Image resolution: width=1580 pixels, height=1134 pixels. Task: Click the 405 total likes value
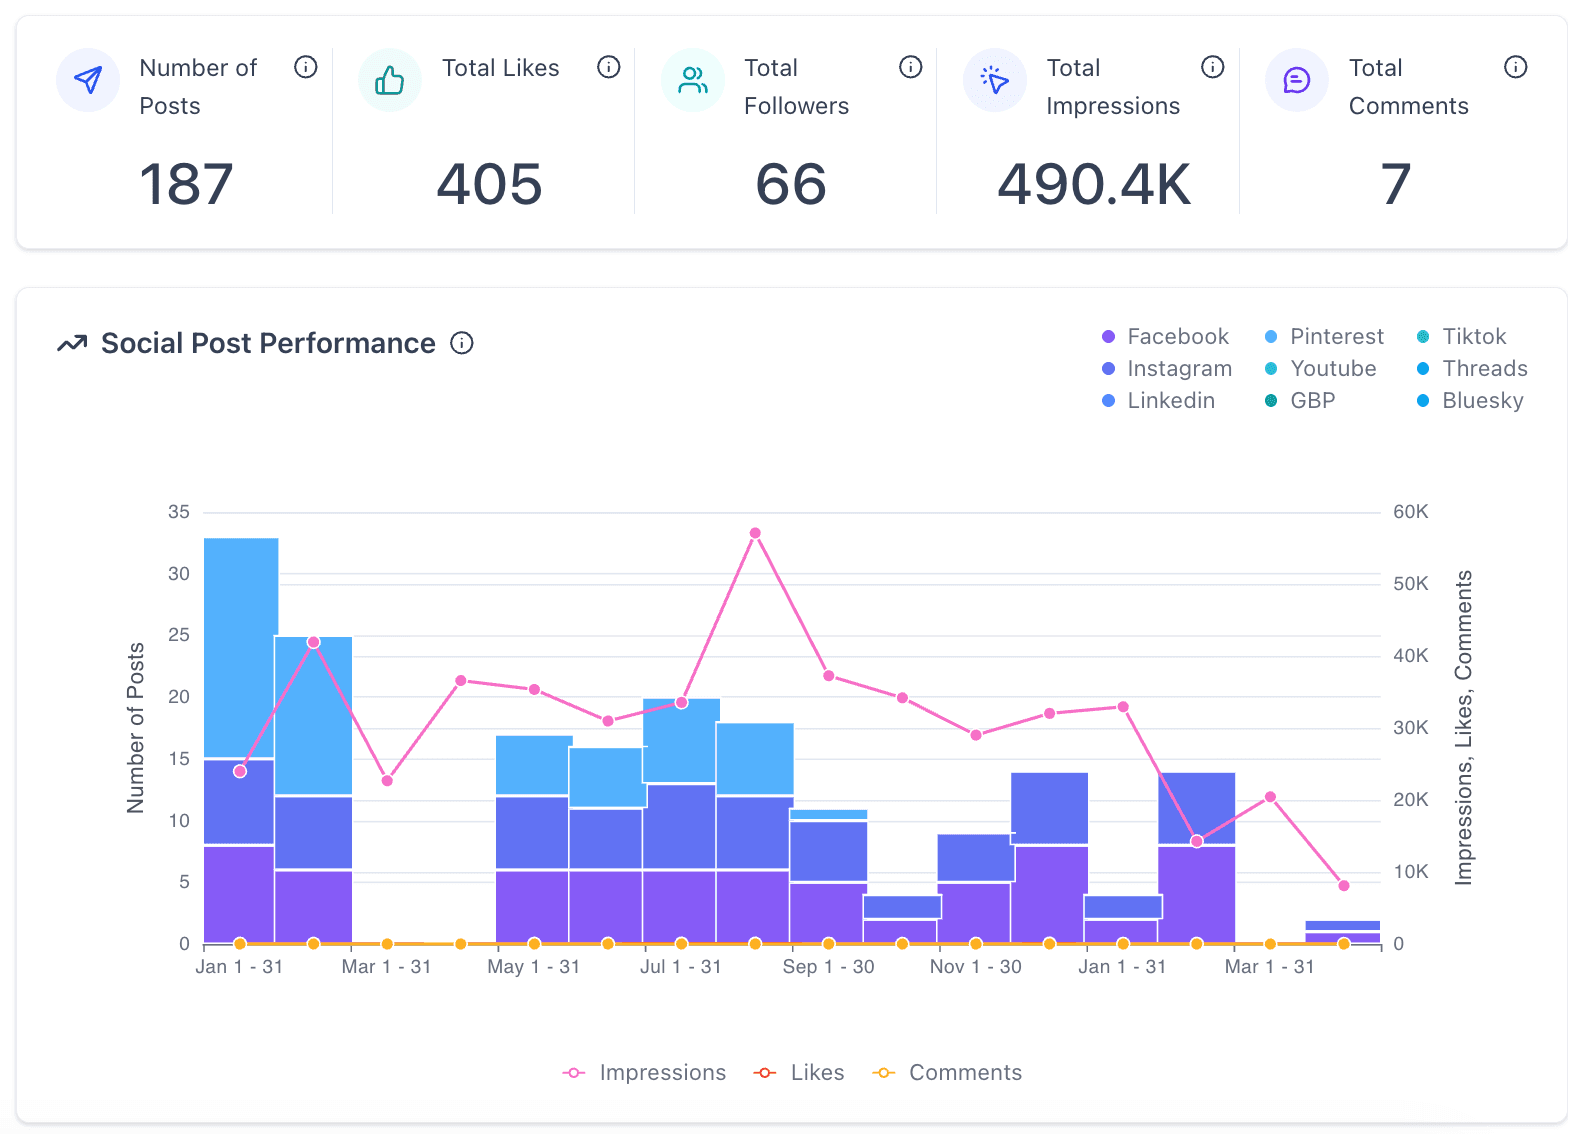point(489,184)
